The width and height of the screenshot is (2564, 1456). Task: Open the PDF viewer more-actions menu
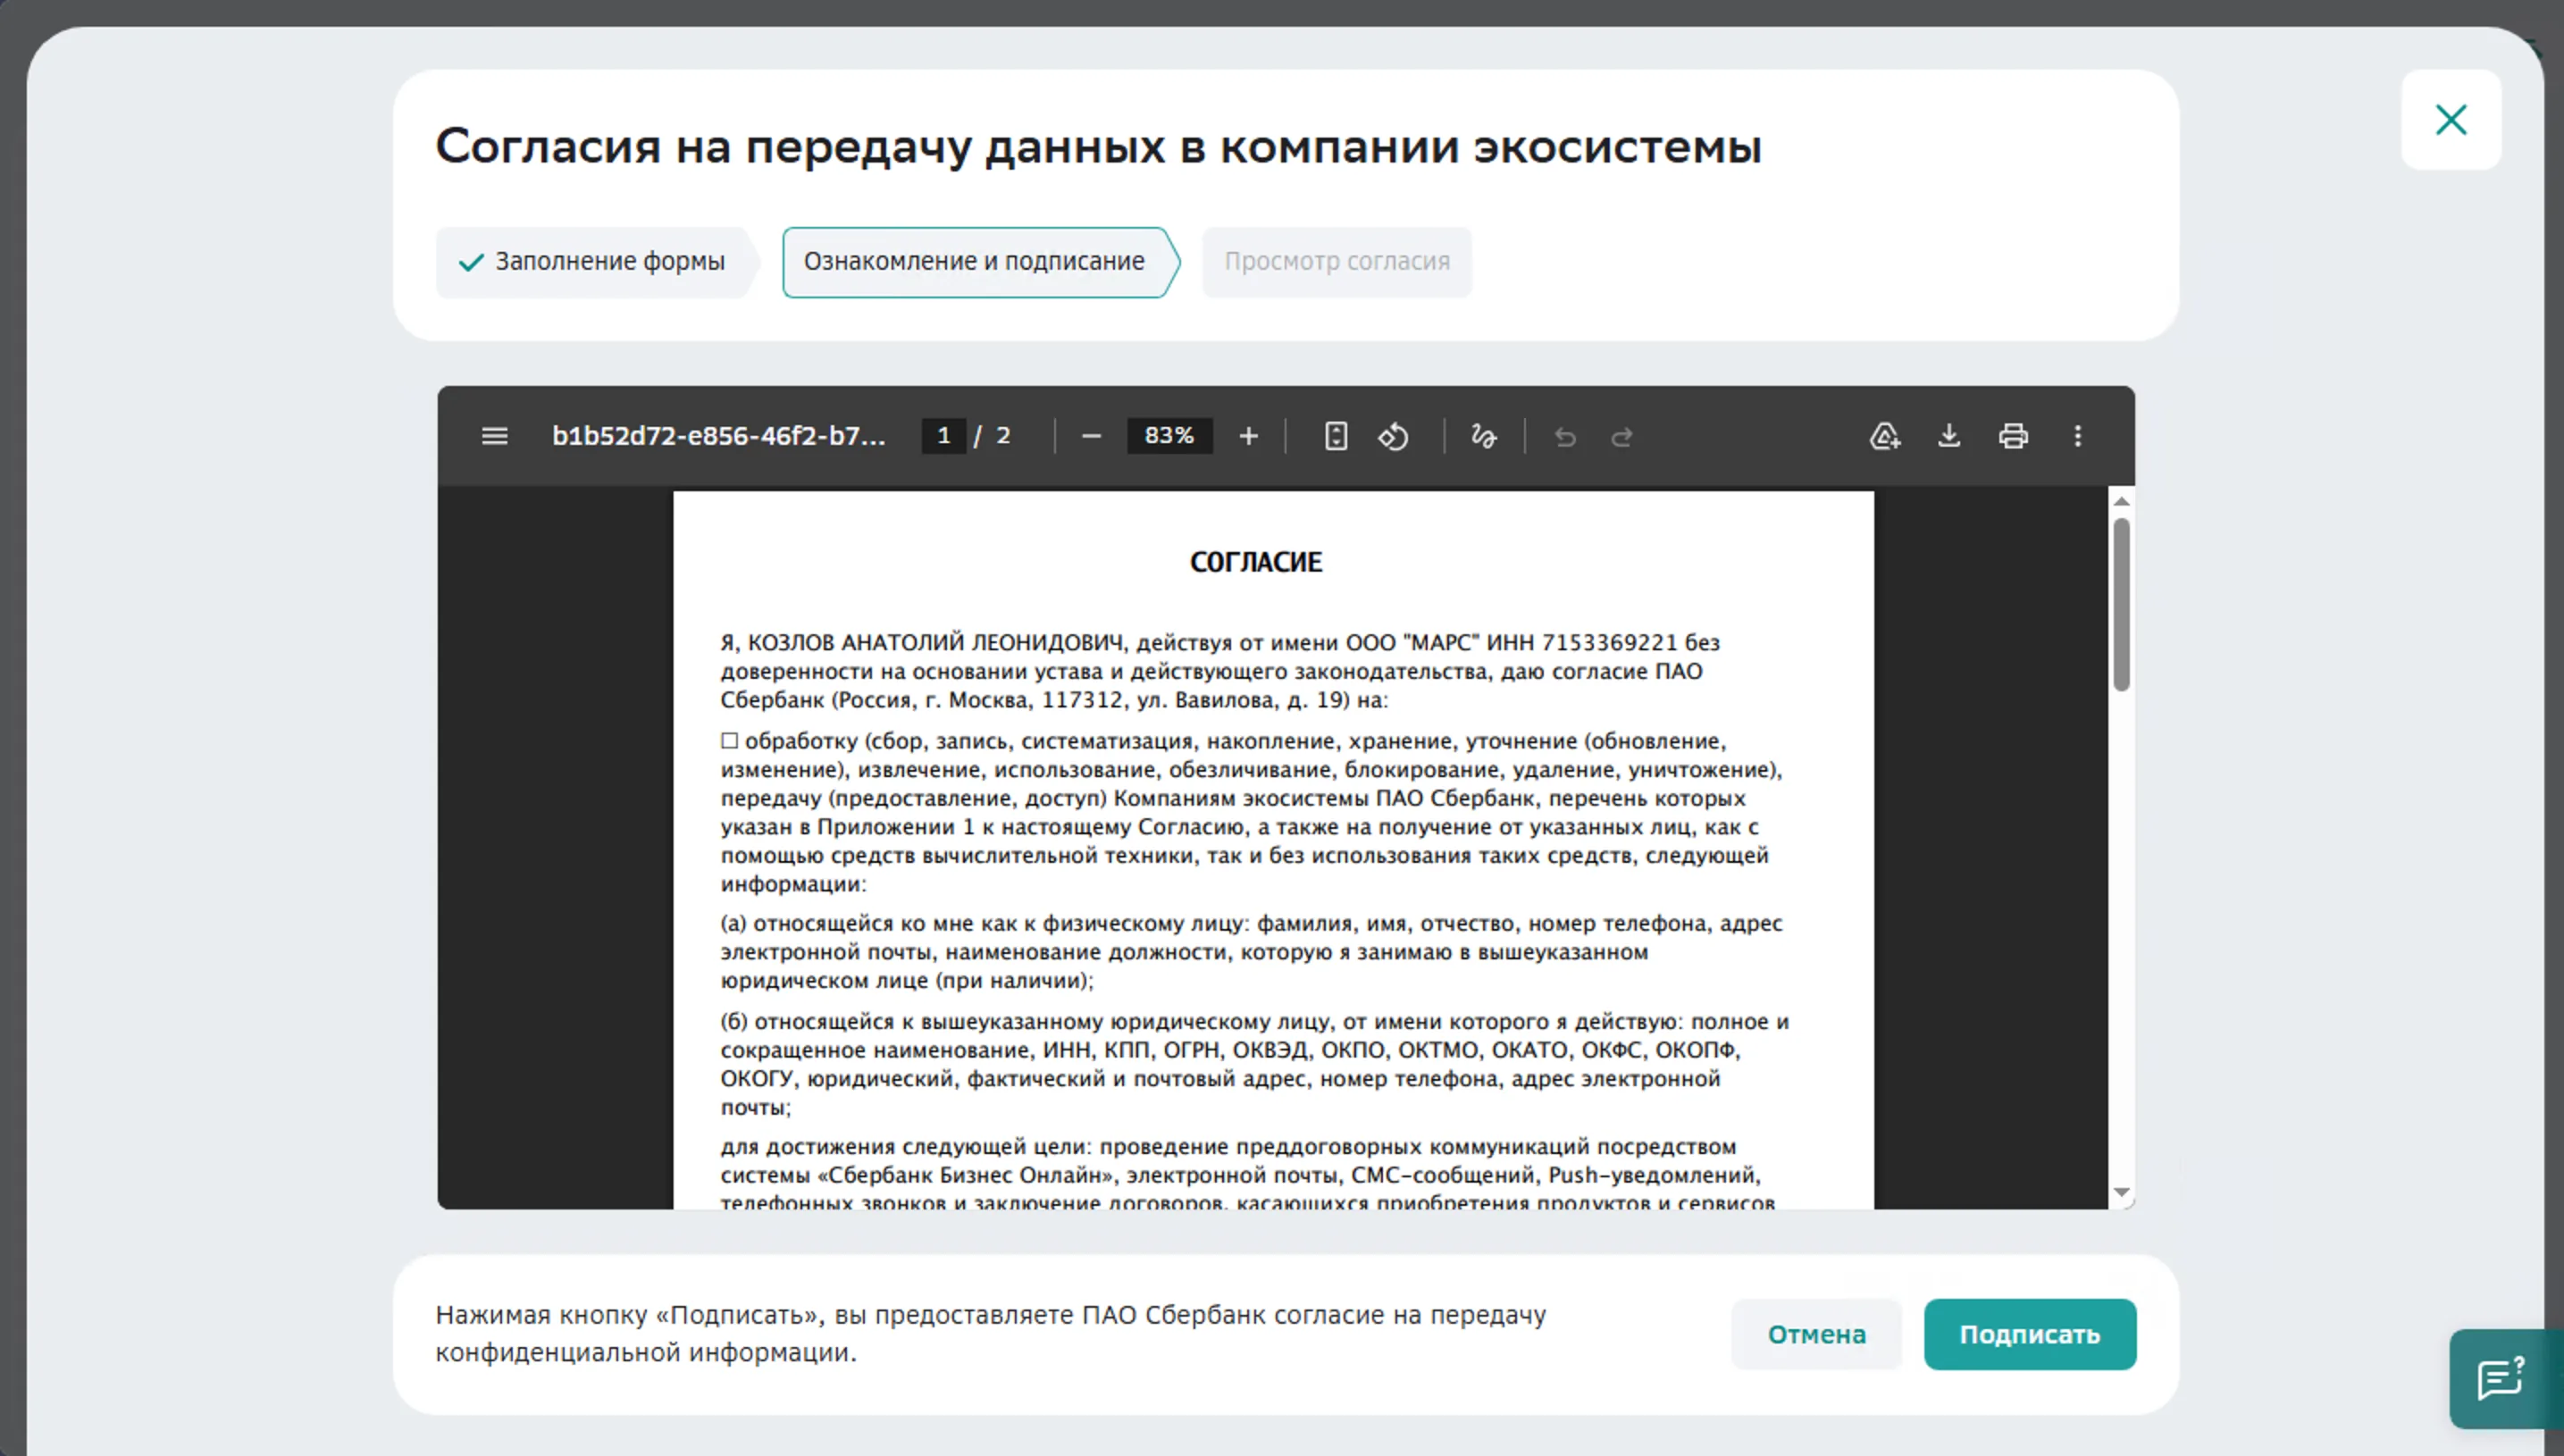point(2078,436)
